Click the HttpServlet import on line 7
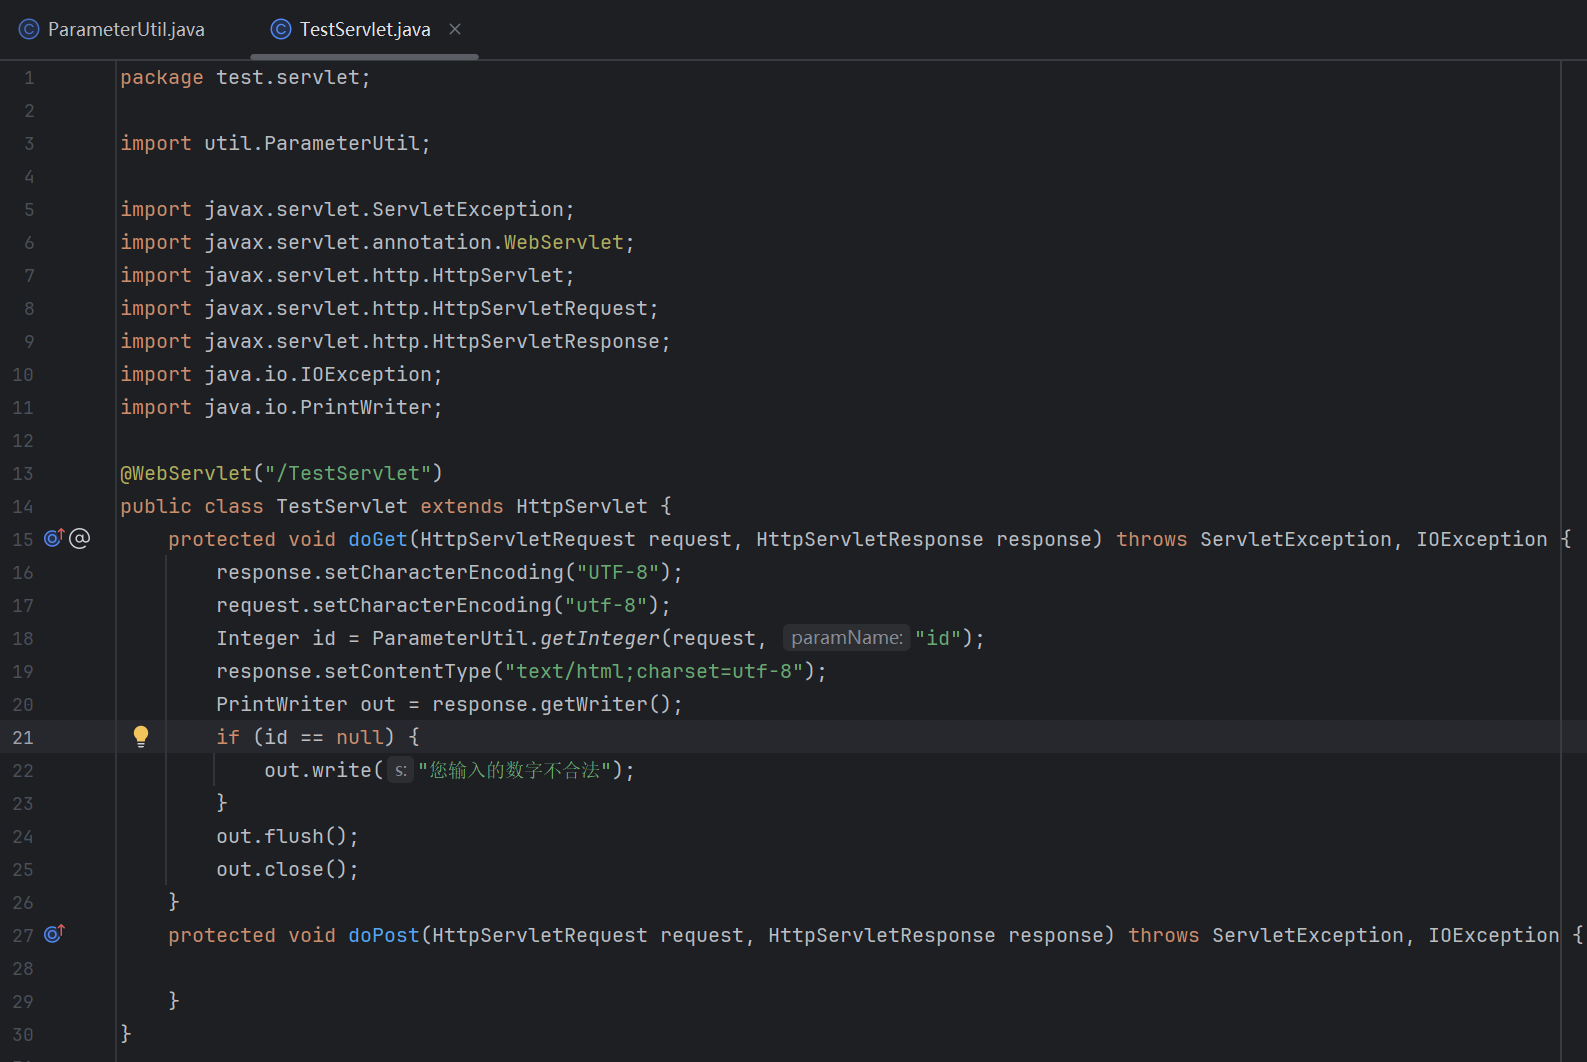 click(347, 275)
